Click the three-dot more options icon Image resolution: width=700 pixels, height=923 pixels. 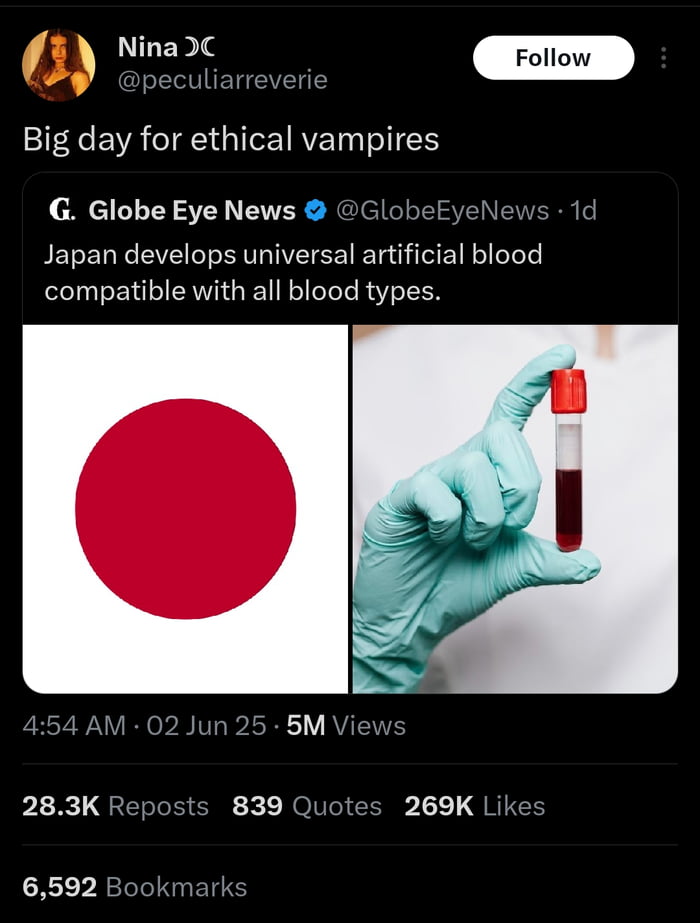pos(665,57)
